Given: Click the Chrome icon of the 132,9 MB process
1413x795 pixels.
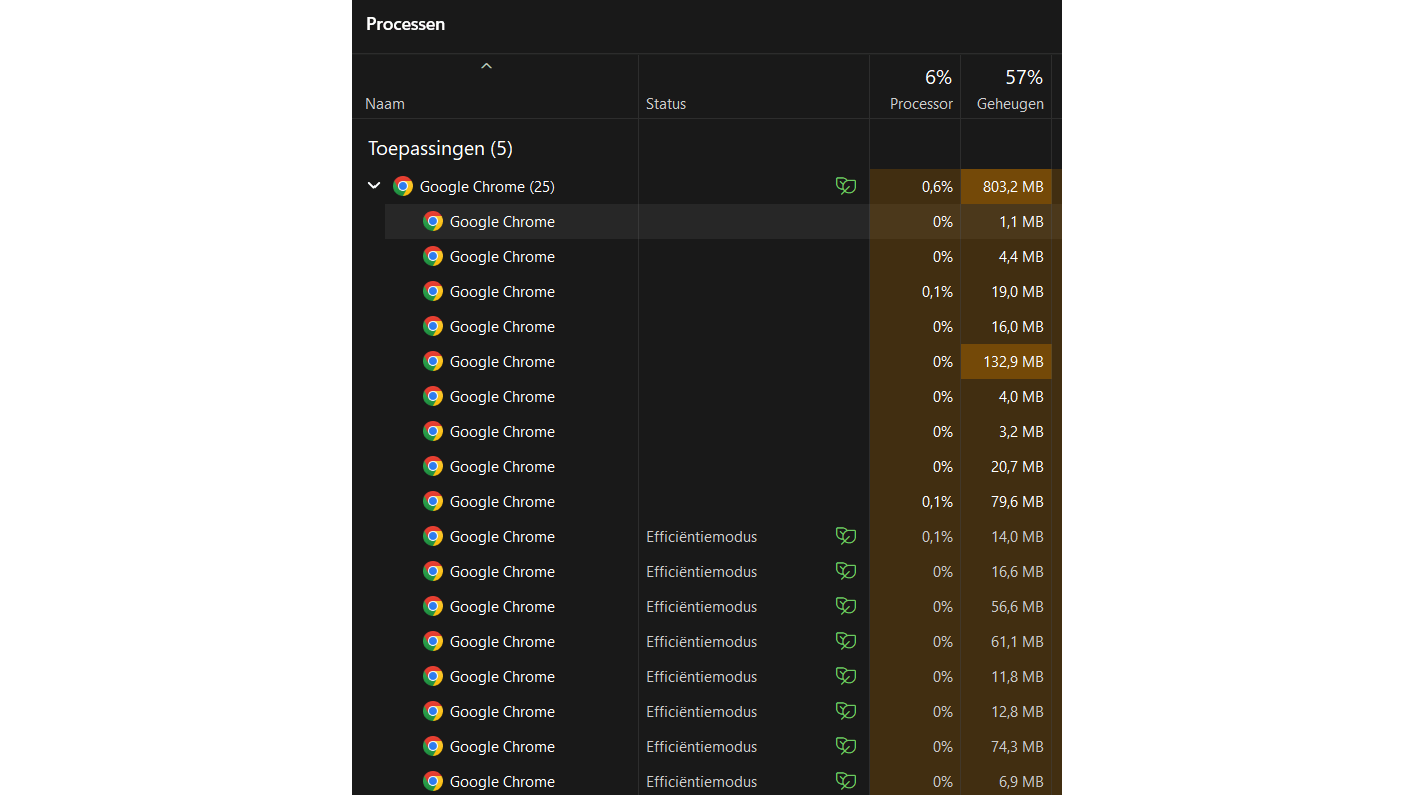Looking at the screenshot, I should (433, 361).
